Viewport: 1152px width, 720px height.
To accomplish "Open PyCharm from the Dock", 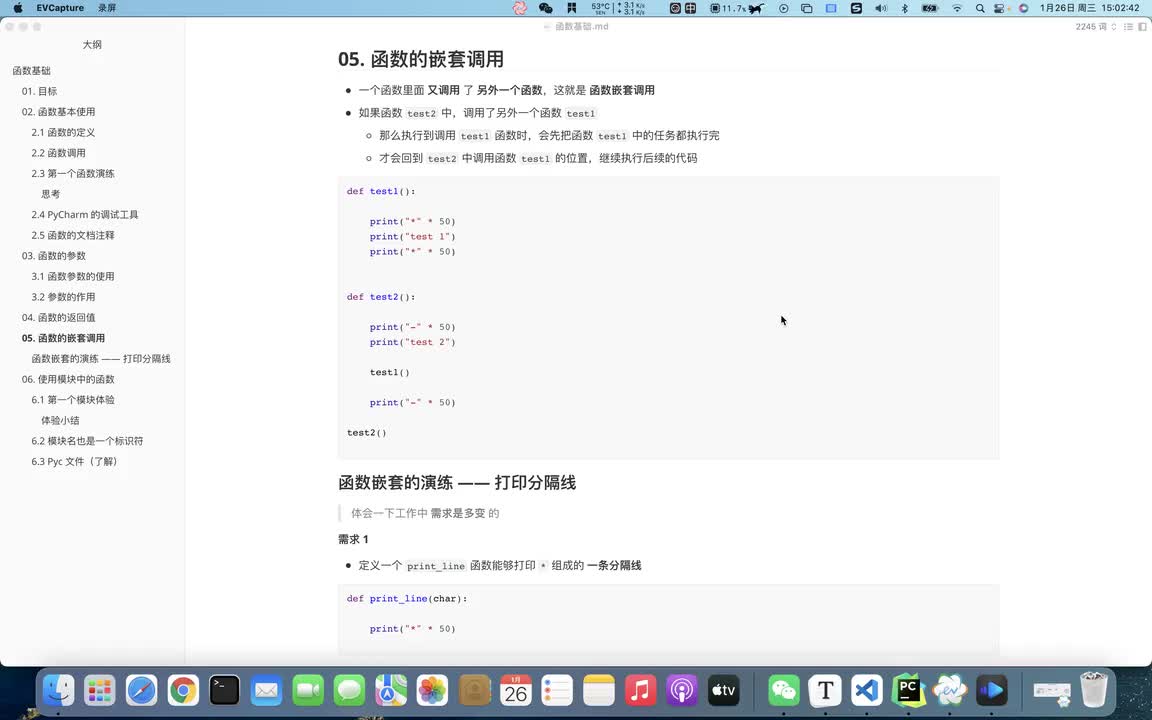I will point(909,691).
